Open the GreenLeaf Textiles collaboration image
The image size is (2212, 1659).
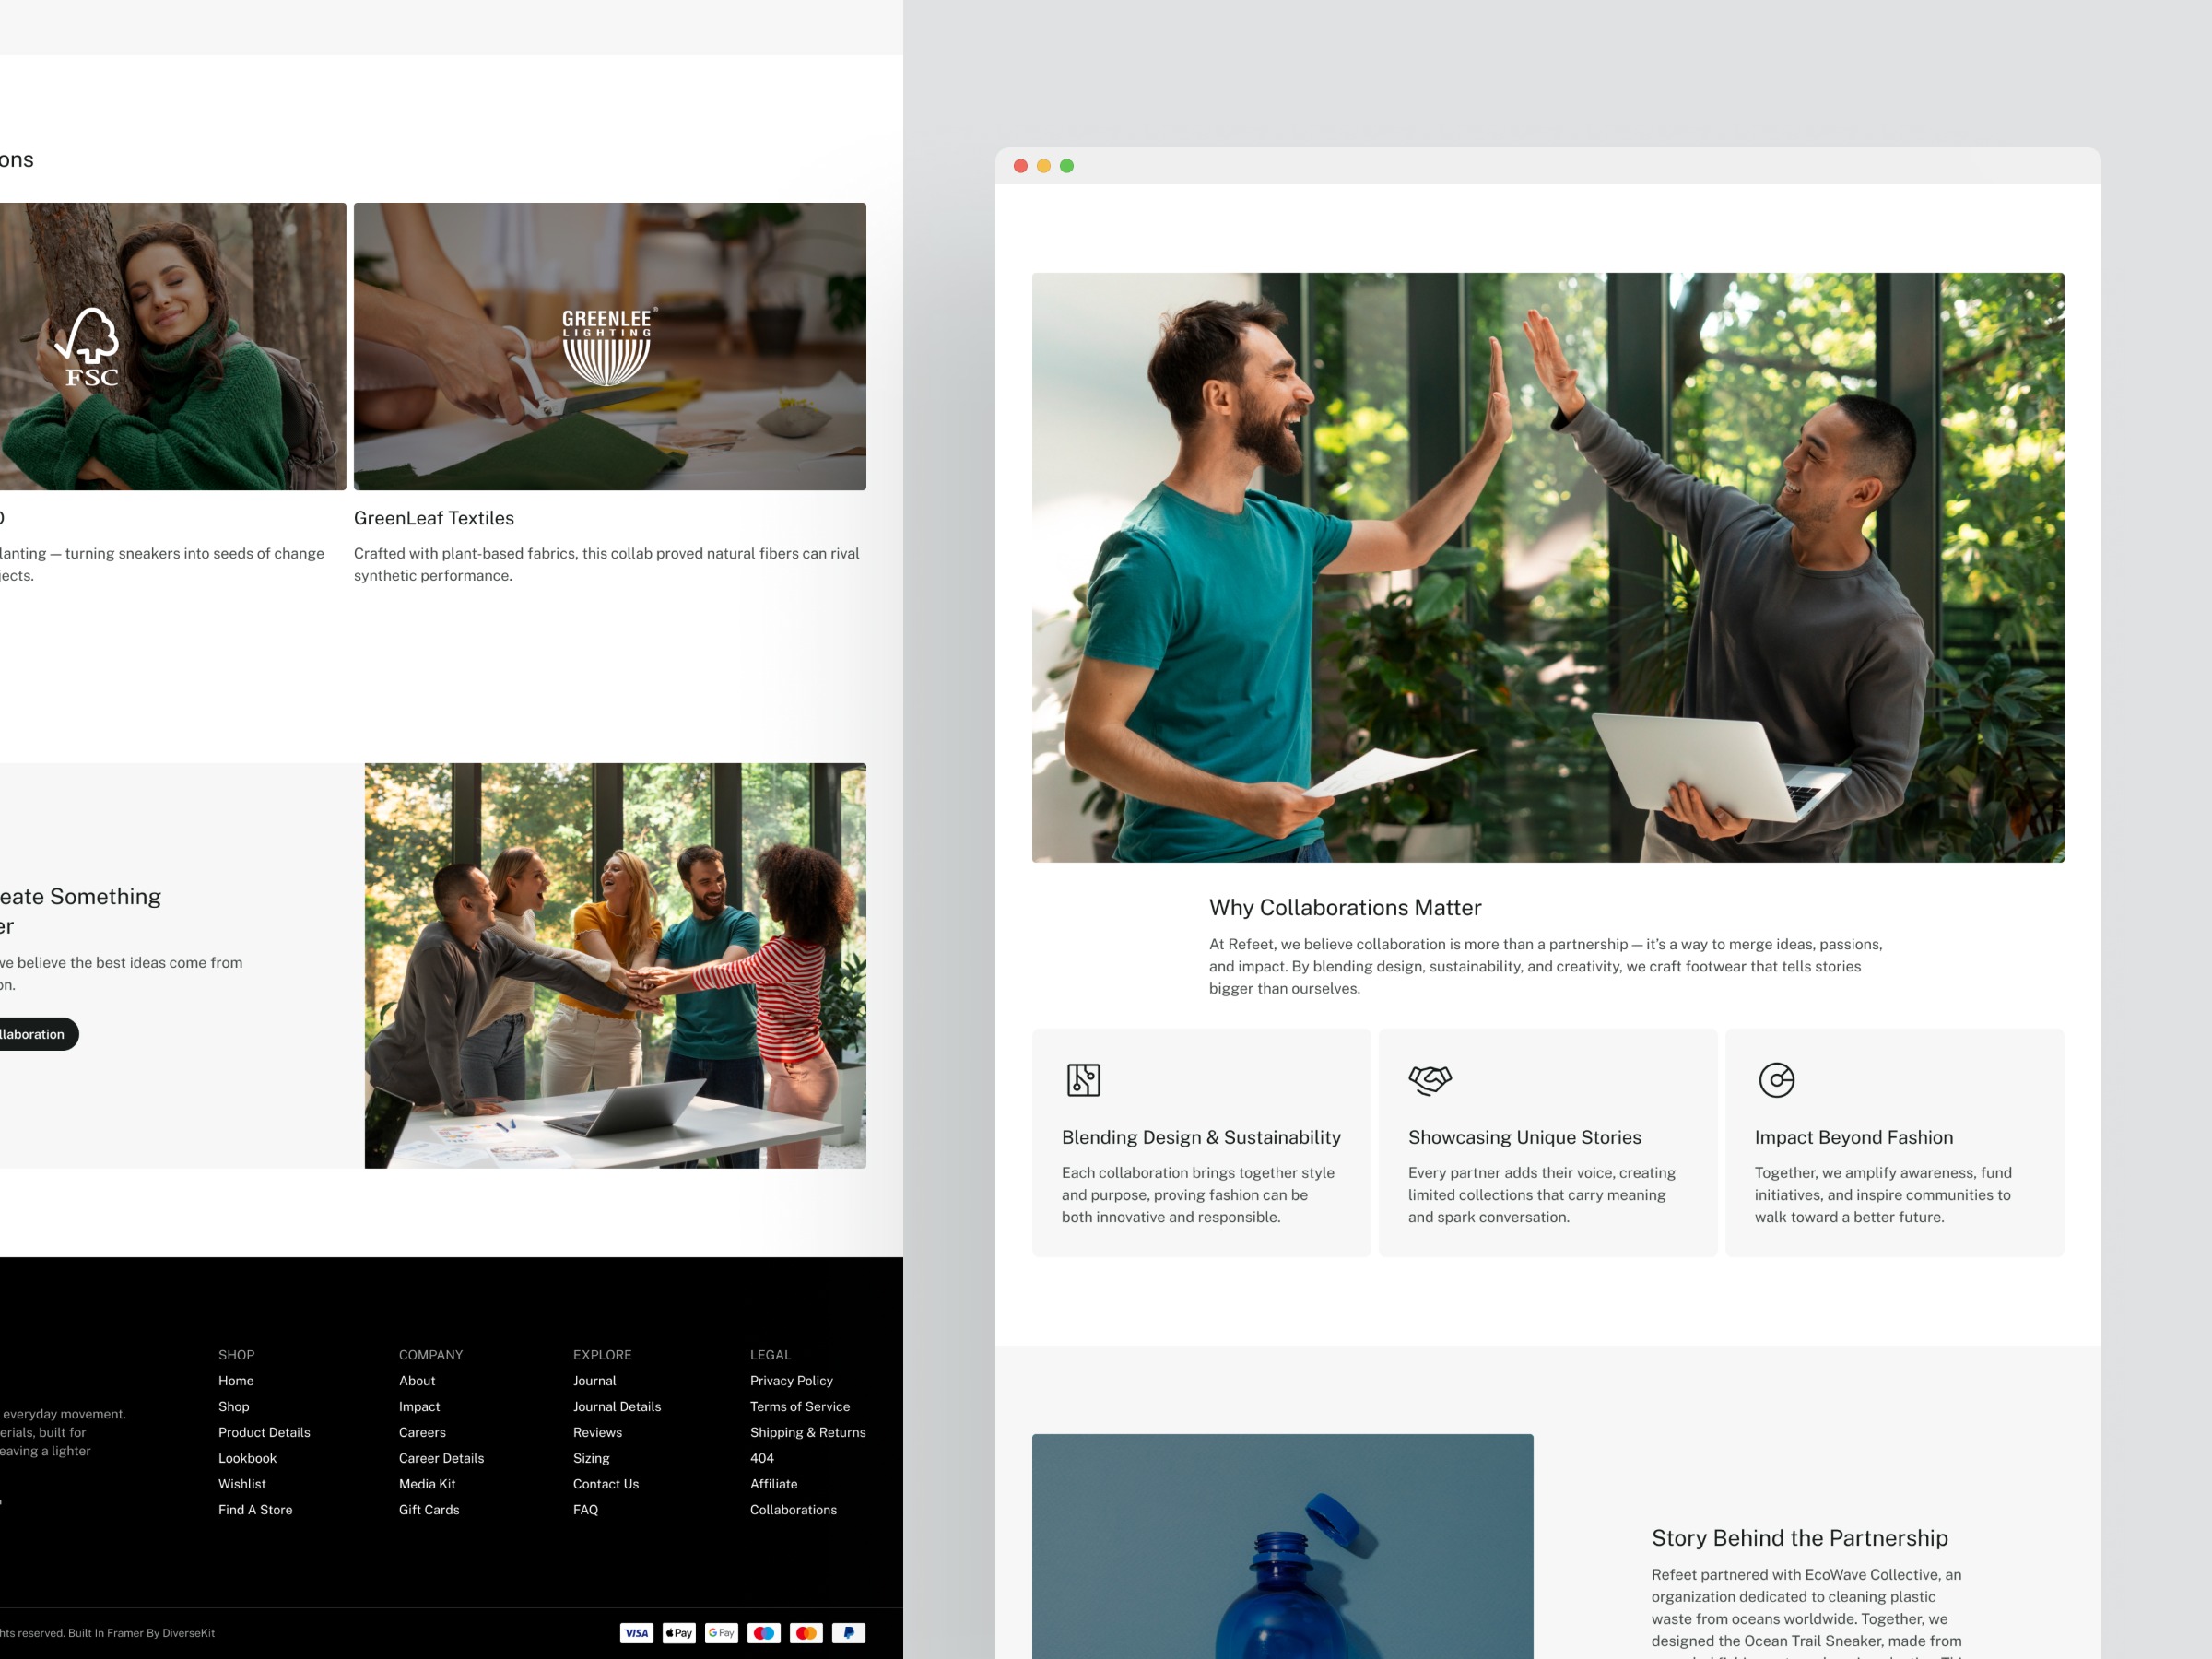(x=609, y=346)
